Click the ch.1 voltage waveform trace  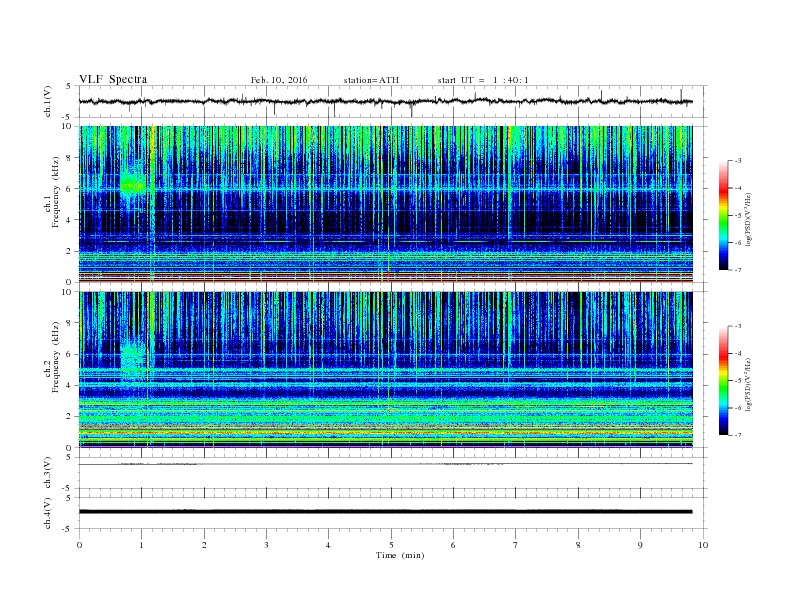(386, 101)
